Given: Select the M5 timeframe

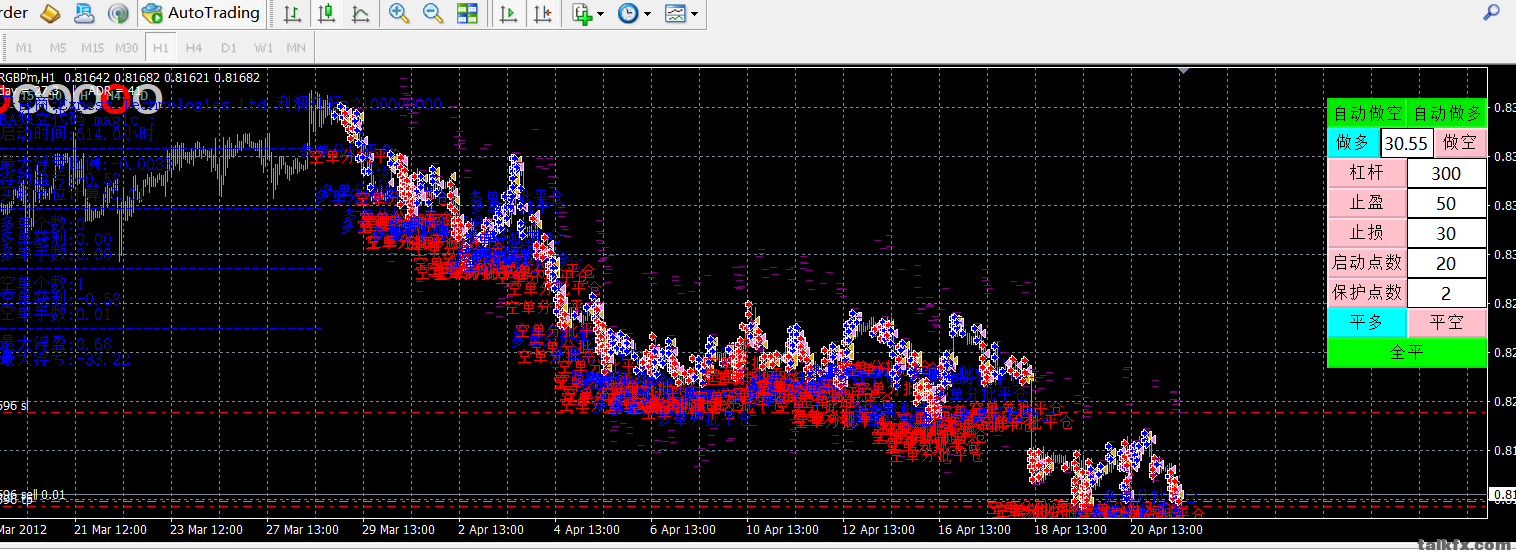Looking at the screenshot, I should [x=58, y=47].
